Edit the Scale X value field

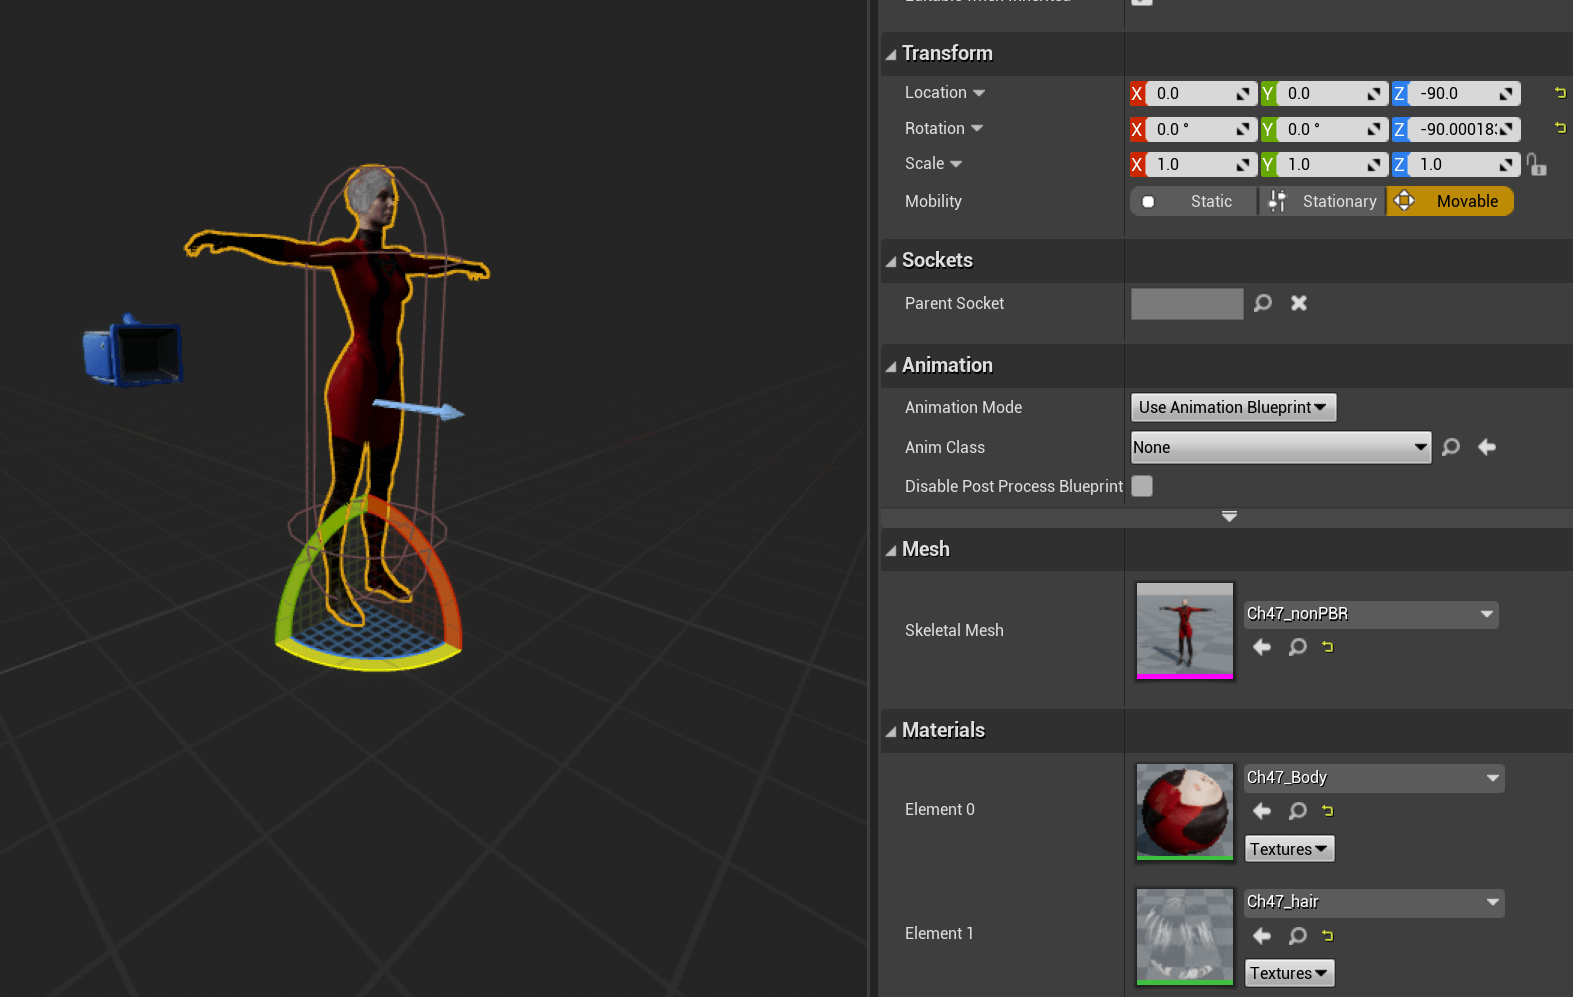[x=1201, y=164]
